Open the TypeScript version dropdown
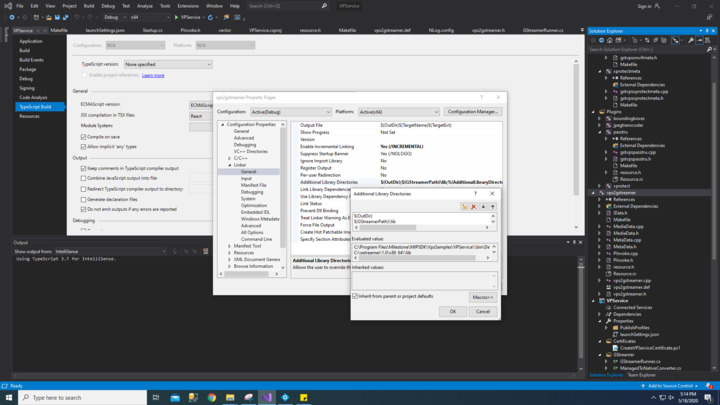The width and height of the screenshot is (720, 405). tap(168, 64)
